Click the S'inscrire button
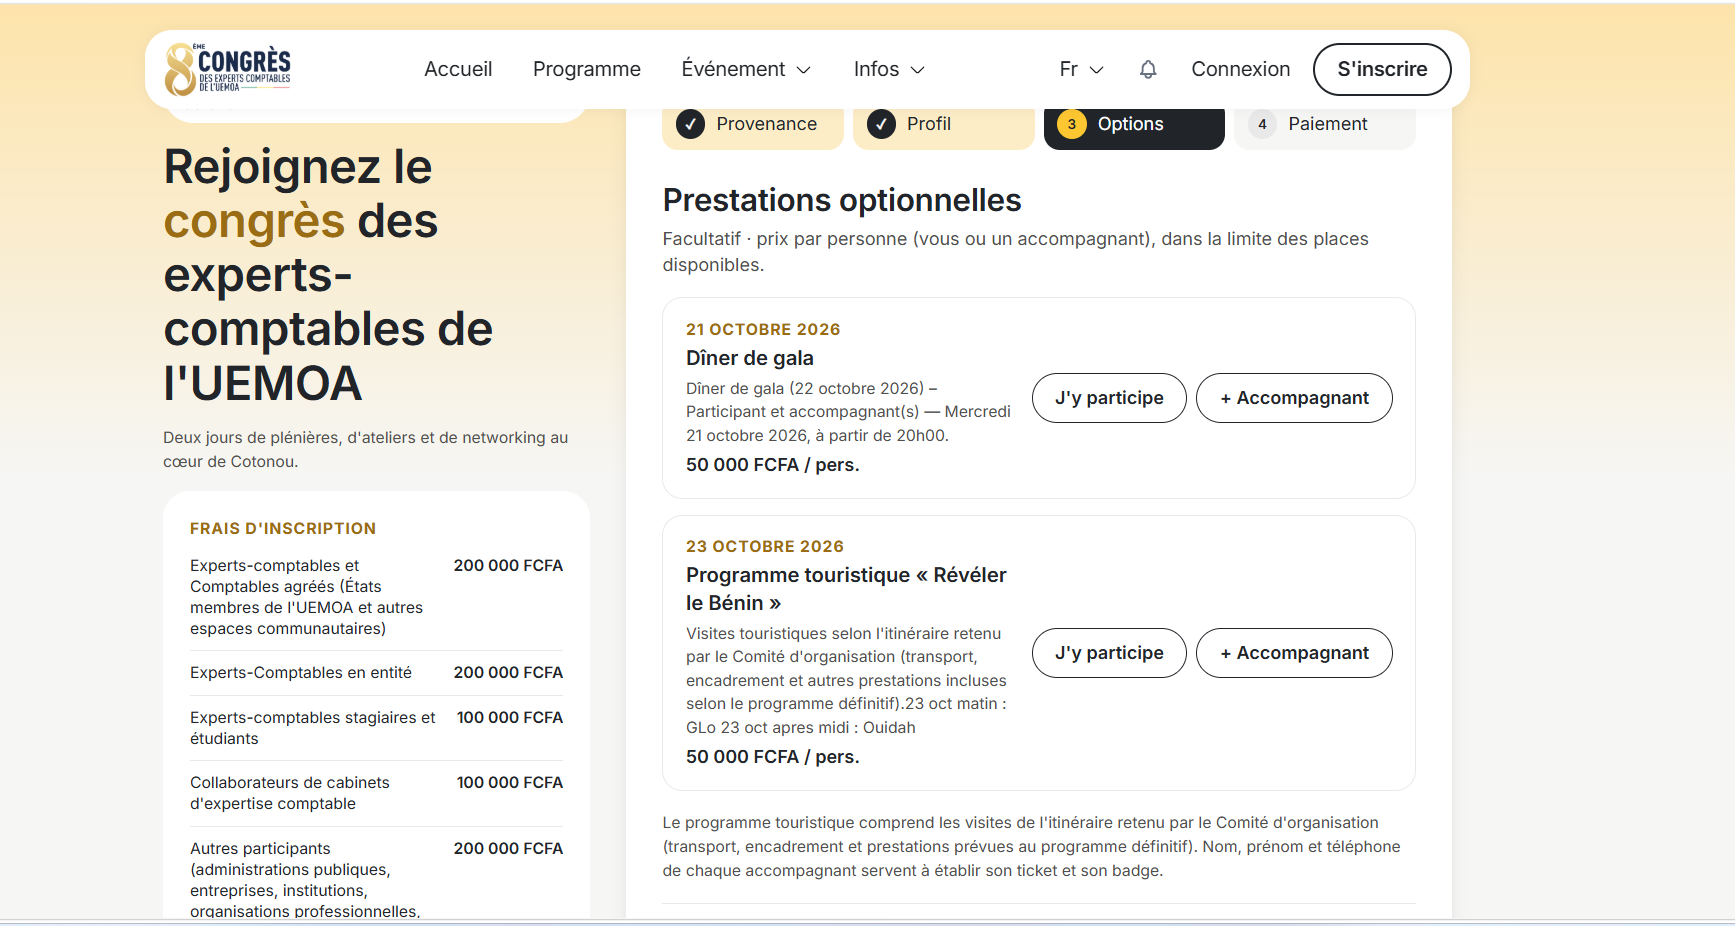The image size is (1735, 926). pyautogui.click(x=1382, y=69)
